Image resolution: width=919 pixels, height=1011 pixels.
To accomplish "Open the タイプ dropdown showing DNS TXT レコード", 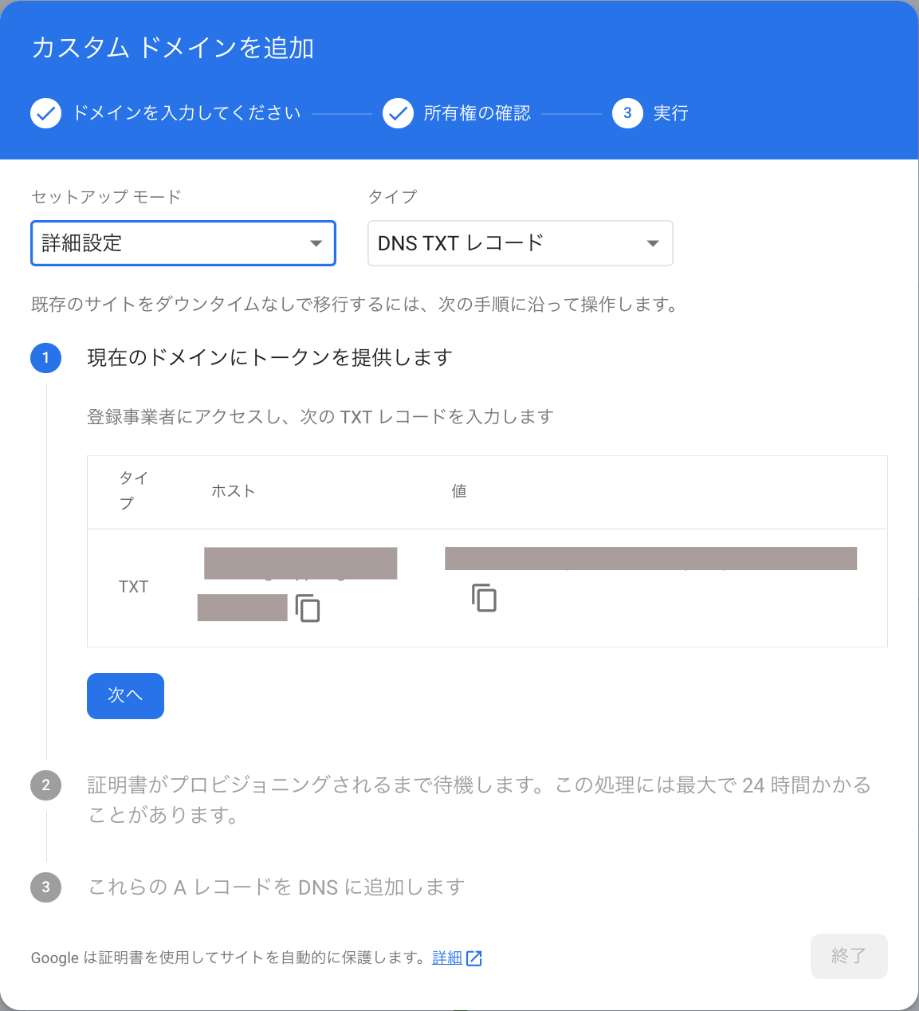I will coord(520,243).
